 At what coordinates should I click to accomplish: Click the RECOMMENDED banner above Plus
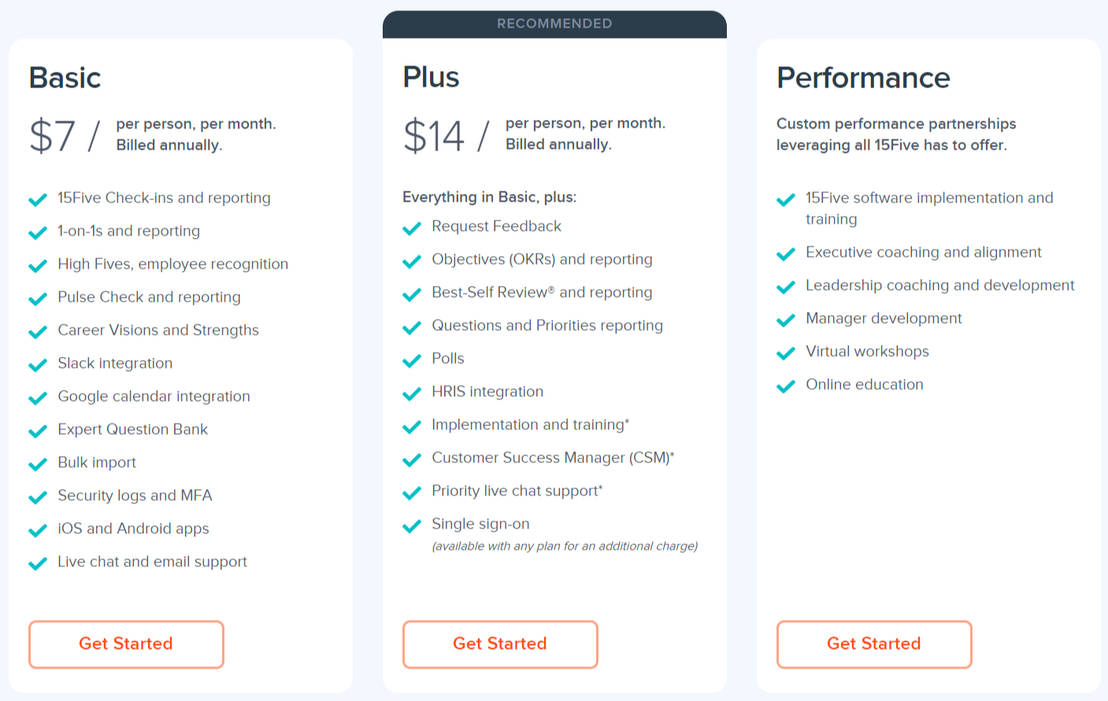coord(554,24)
